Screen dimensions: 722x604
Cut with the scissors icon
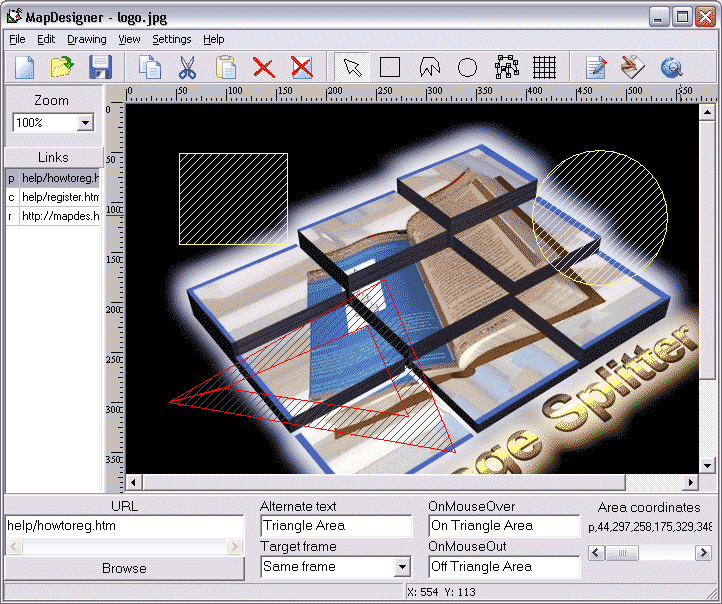[187, 67]
